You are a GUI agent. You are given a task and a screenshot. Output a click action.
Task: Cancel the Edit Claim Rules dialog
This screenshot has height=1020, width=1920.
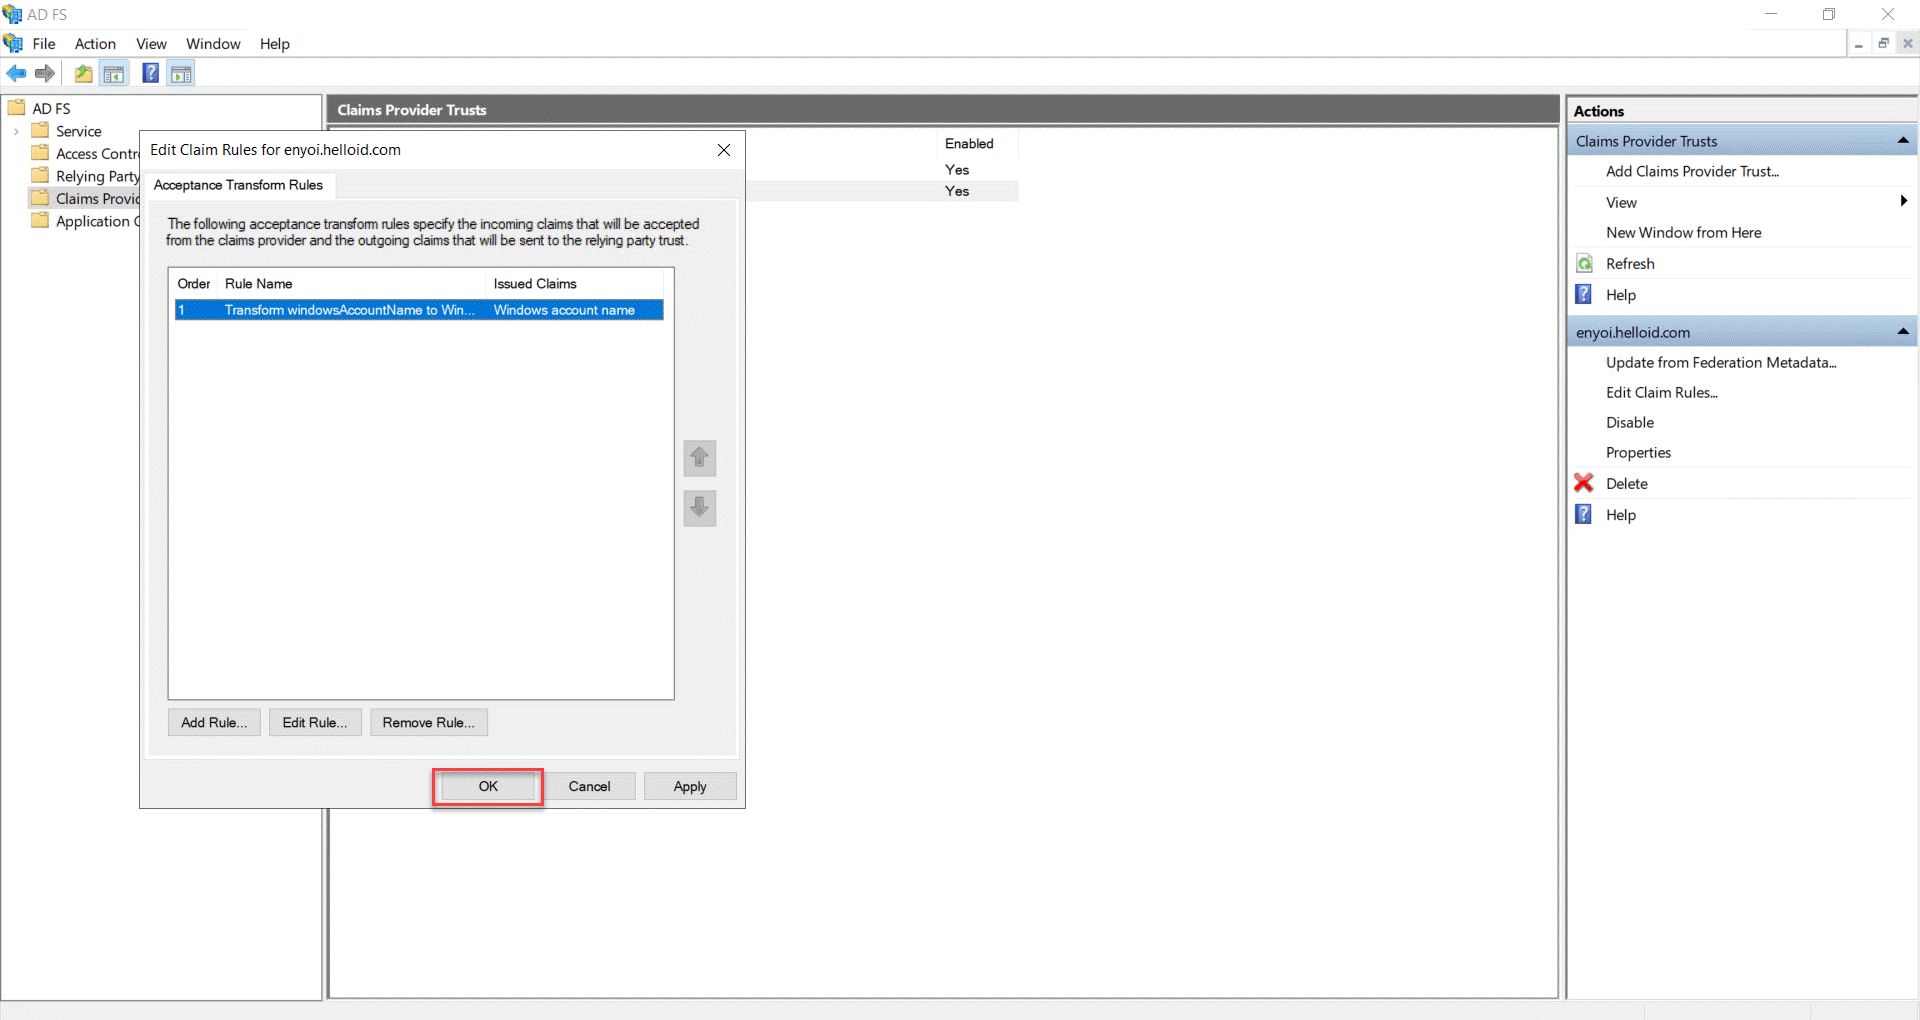point(590,786)
